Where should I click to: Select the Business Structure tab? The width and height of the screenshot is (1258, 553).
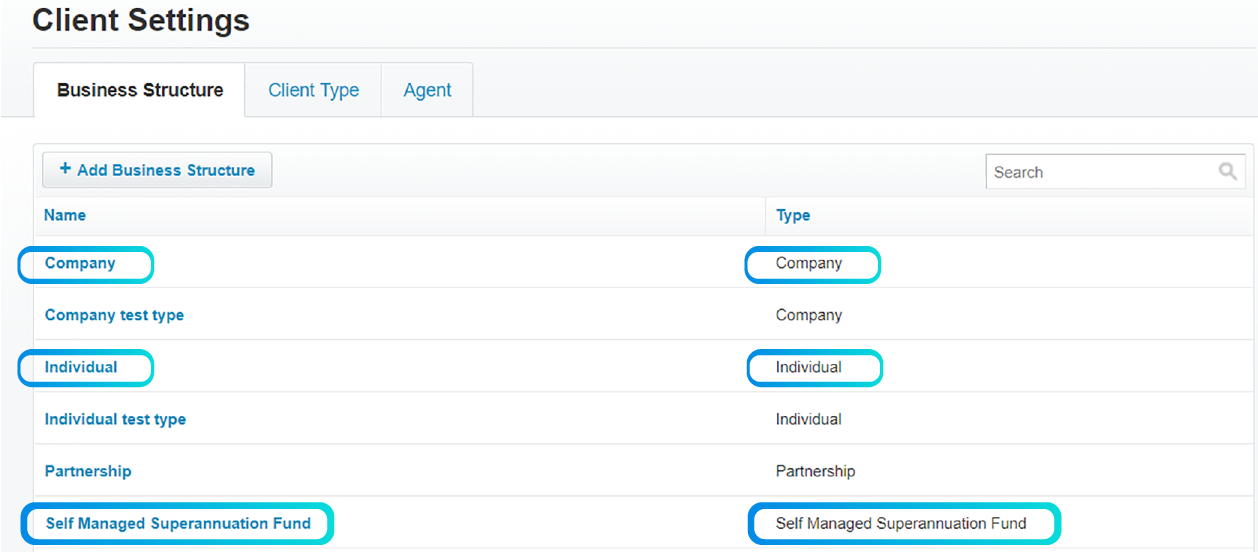pyautogui.click(x=140, y=90)
